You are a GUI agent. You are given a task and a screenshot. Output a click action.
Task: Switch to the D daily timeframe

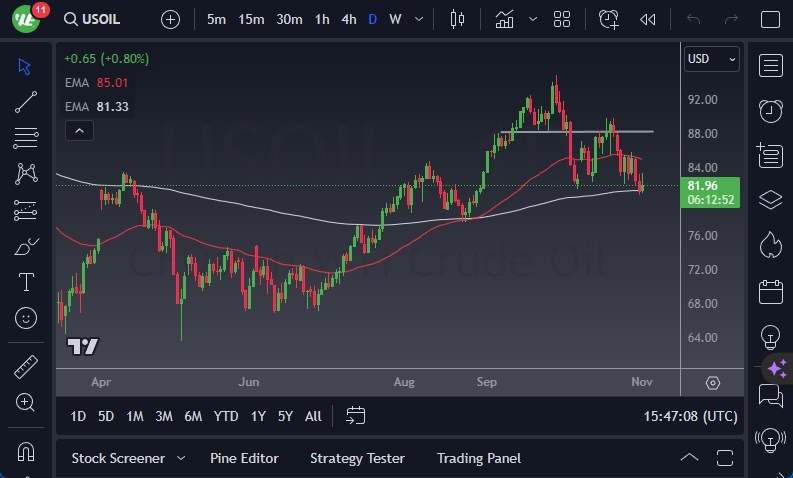372,19
